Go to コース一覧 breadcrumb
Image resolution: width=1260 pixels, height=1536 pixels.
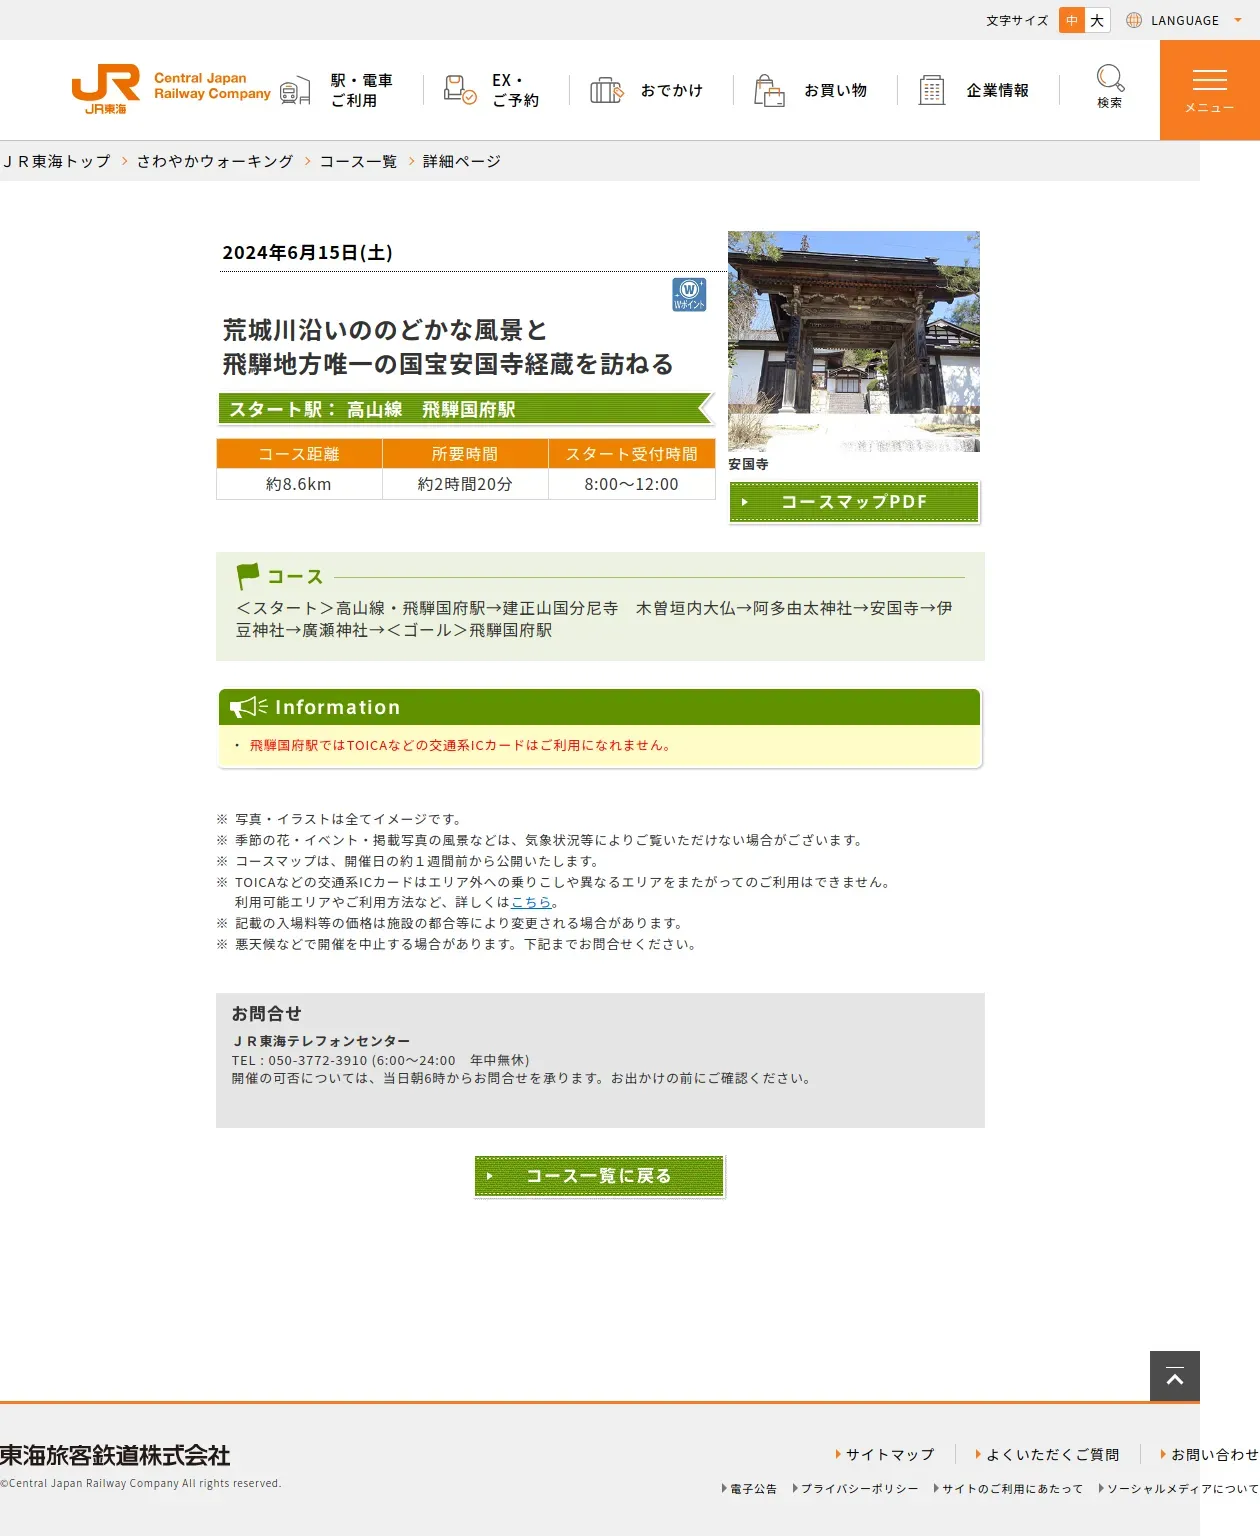point(359,161)
